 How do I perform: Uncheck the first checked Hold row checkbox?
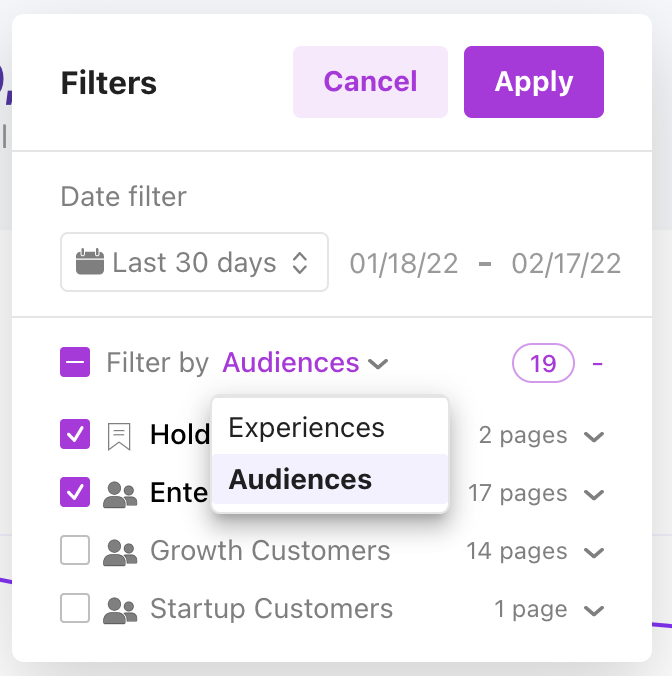tap(75, 435)
